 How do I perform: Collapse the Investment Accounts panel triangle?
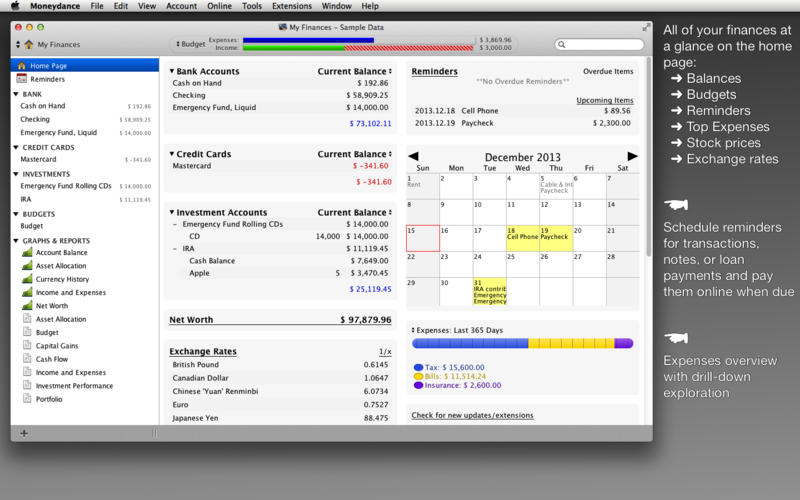pyautogui.click(x=172, y=212)
